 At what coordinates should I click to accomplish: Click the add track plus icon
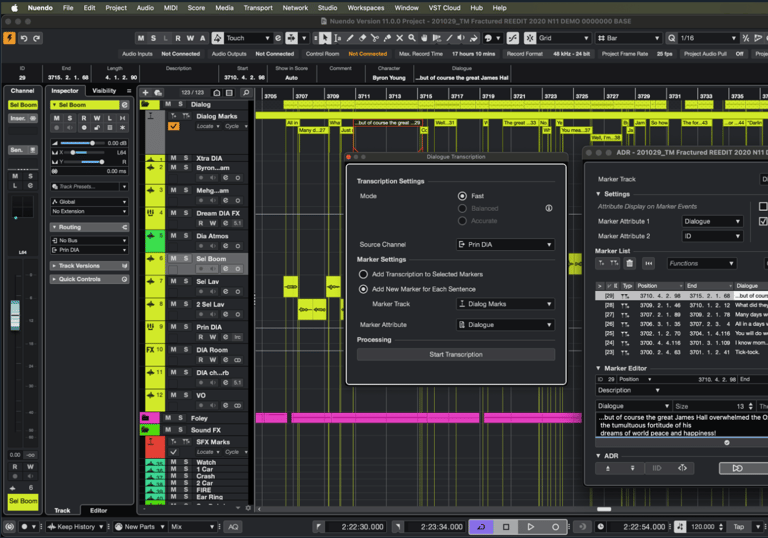tap(145, 91)
